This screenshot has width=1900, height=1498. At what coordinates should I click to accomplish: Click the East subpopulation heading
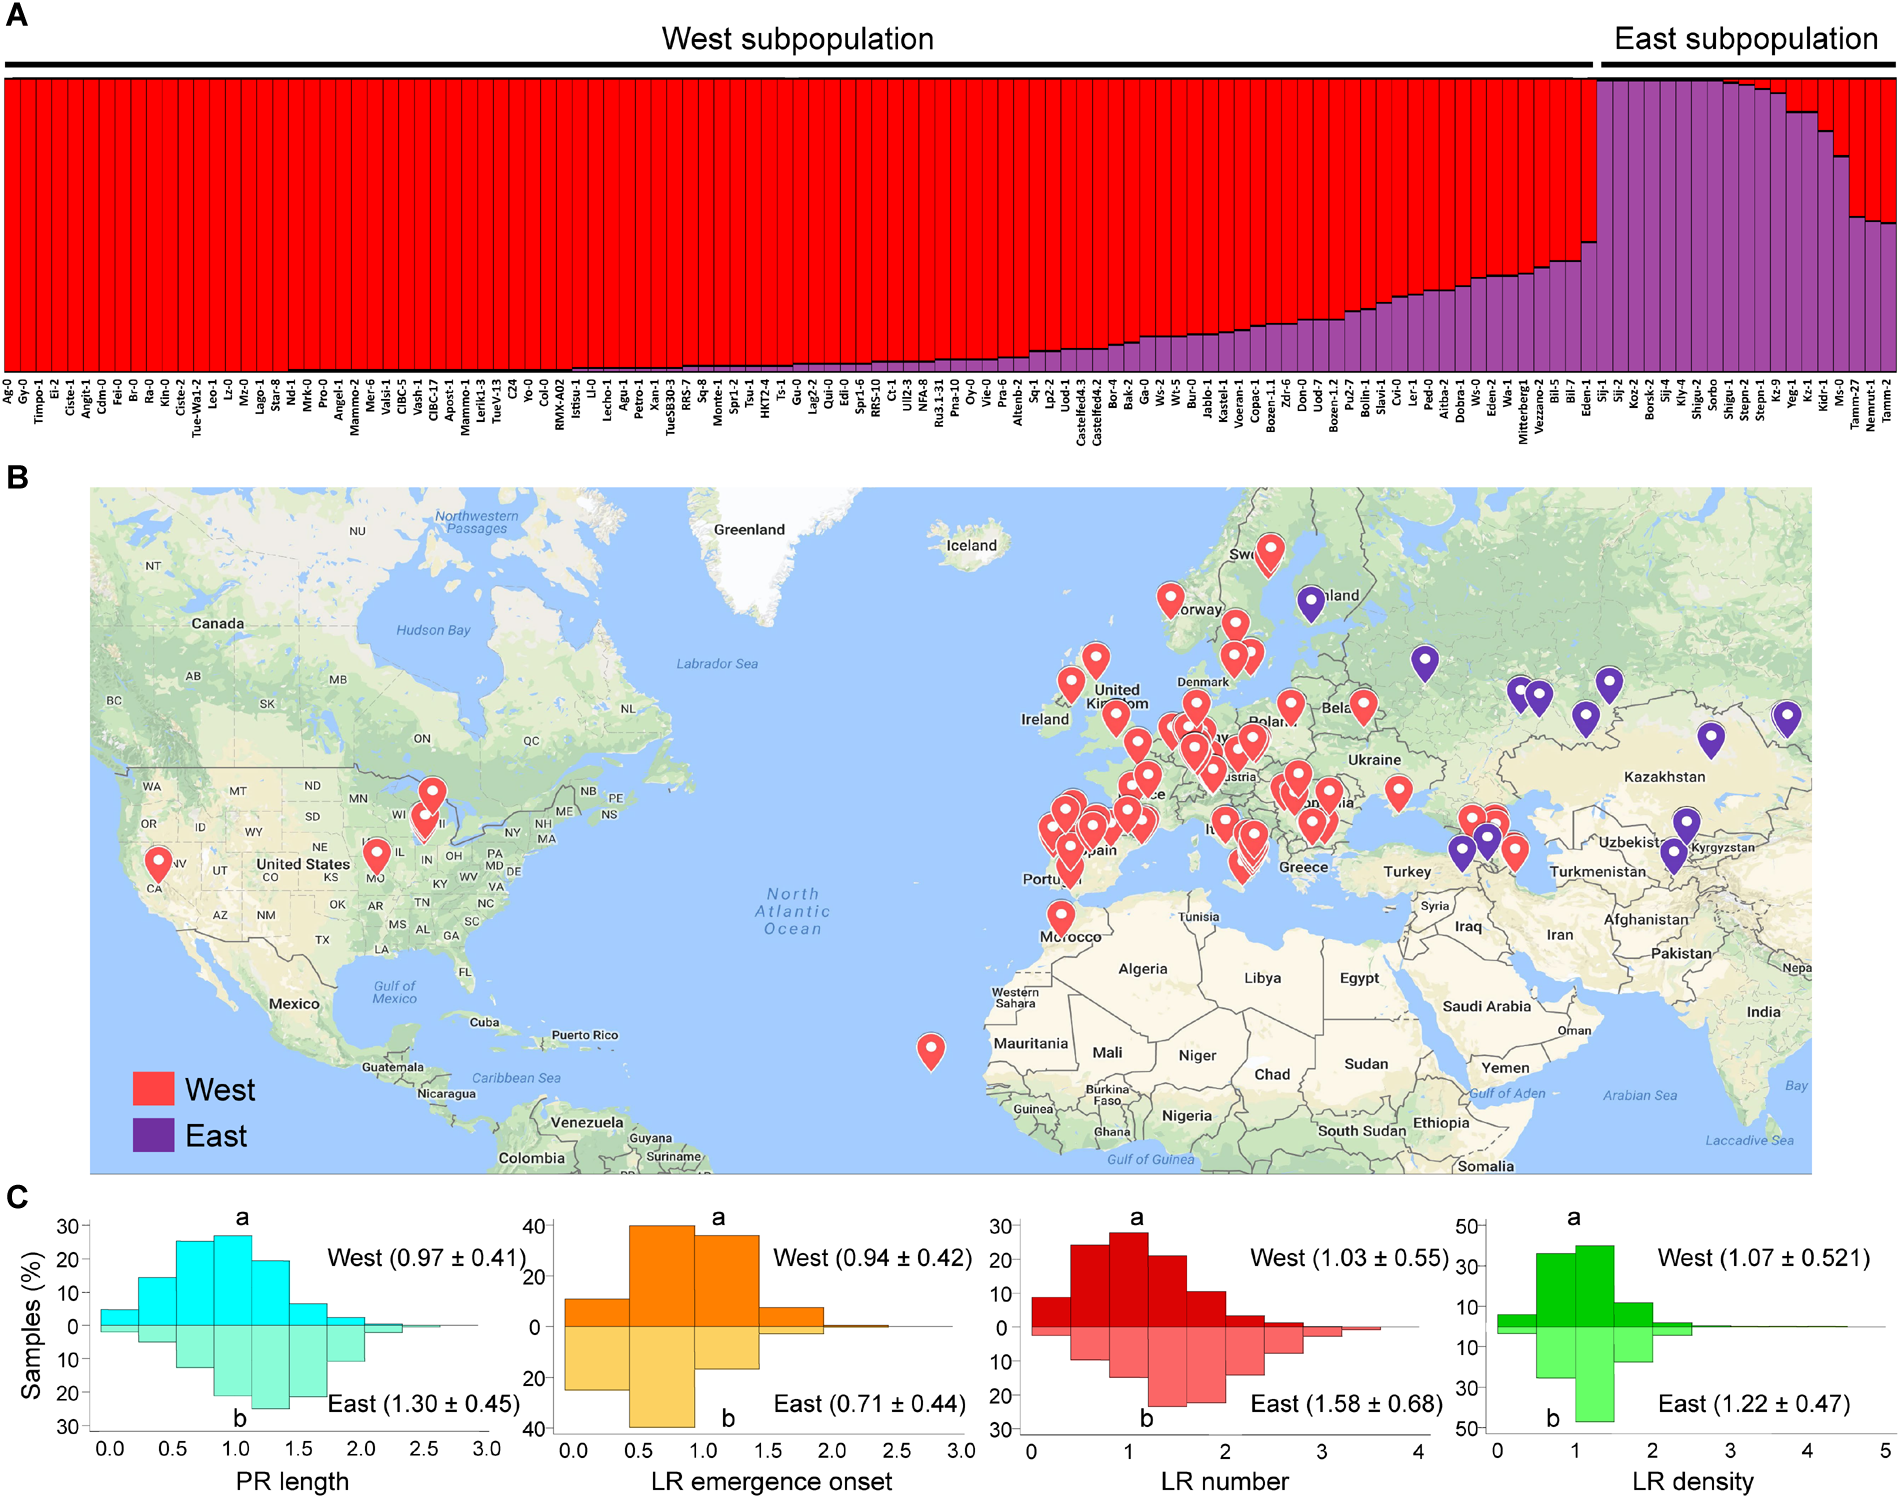tap(1745, 39)
